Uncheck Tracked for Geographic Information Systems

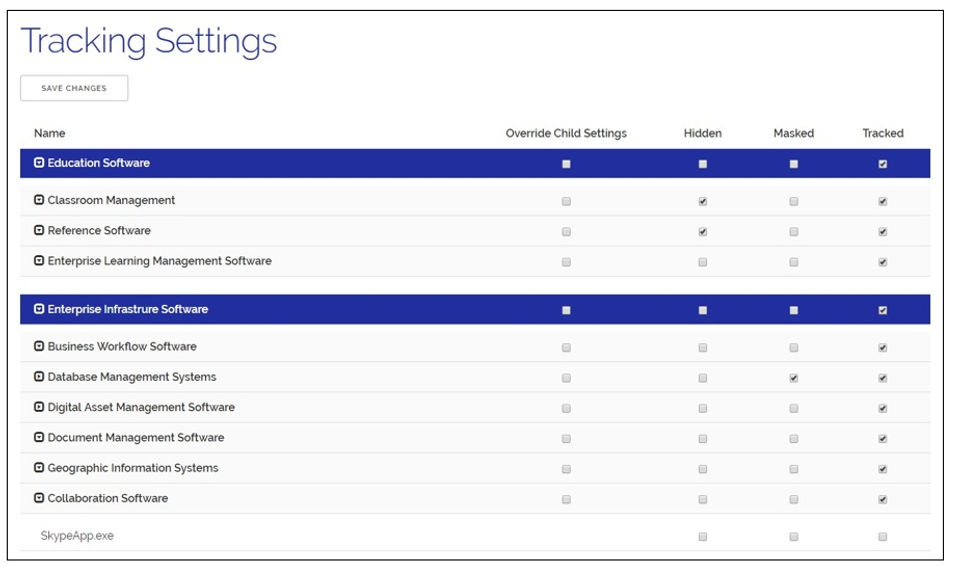[883, 469]
